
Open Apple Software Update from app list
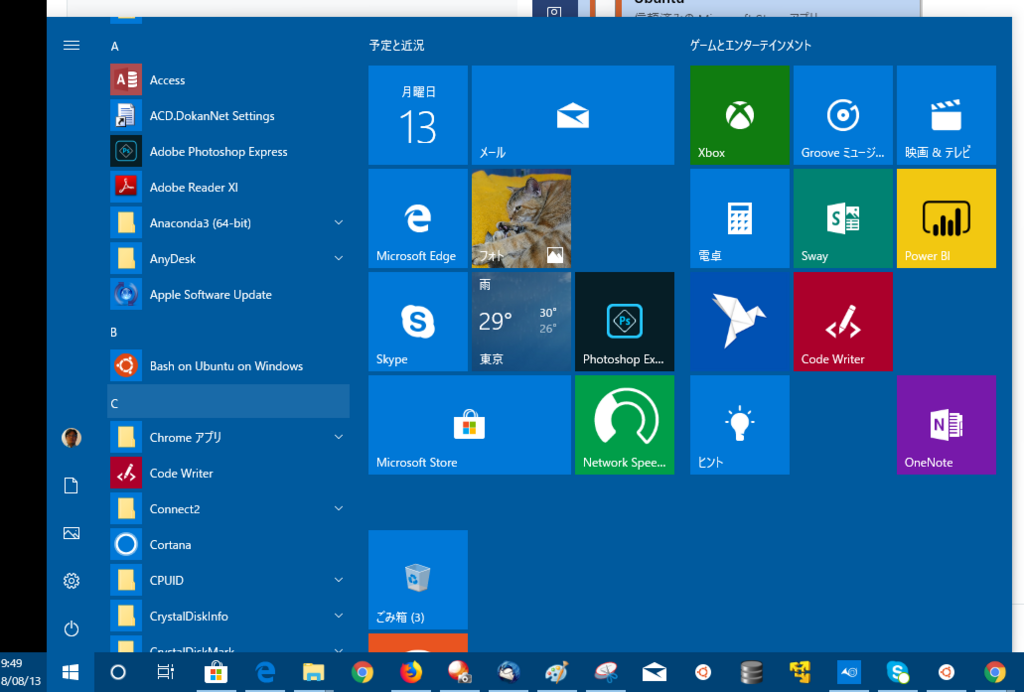tap(229, 294)
